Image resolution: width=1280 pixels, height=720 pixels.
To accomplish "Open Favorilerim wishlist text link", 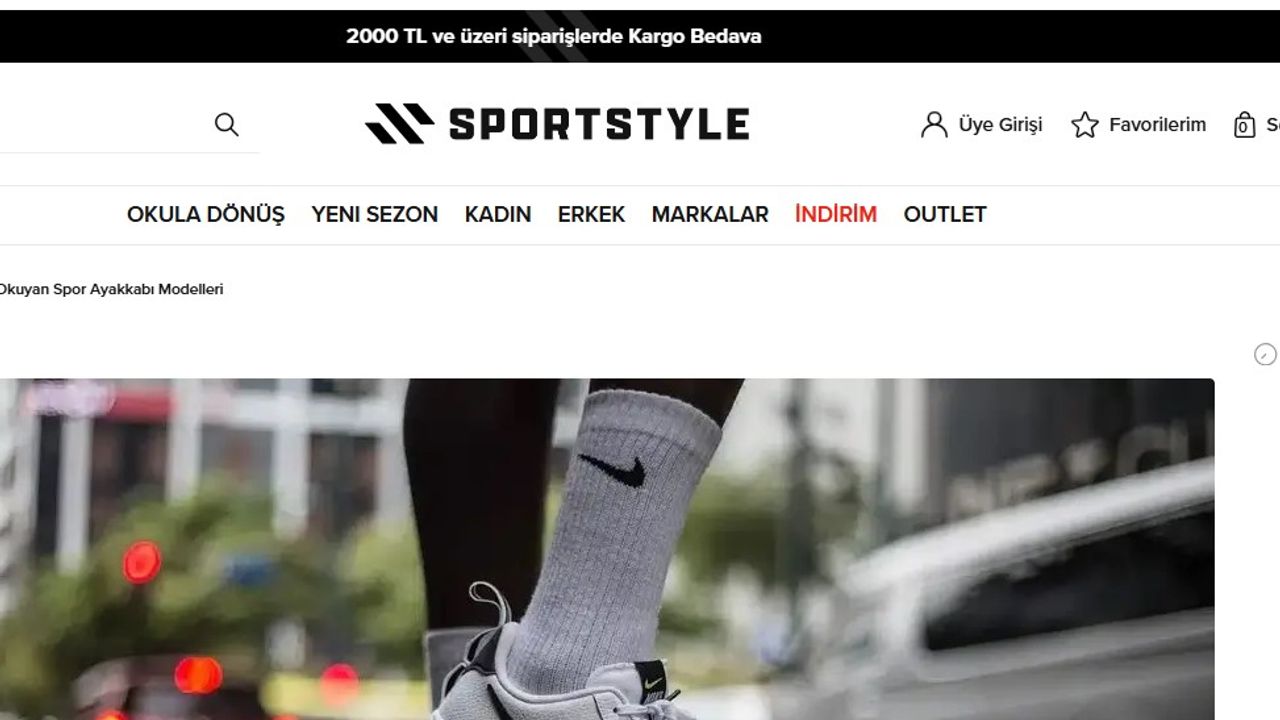I will point(1157,125).
